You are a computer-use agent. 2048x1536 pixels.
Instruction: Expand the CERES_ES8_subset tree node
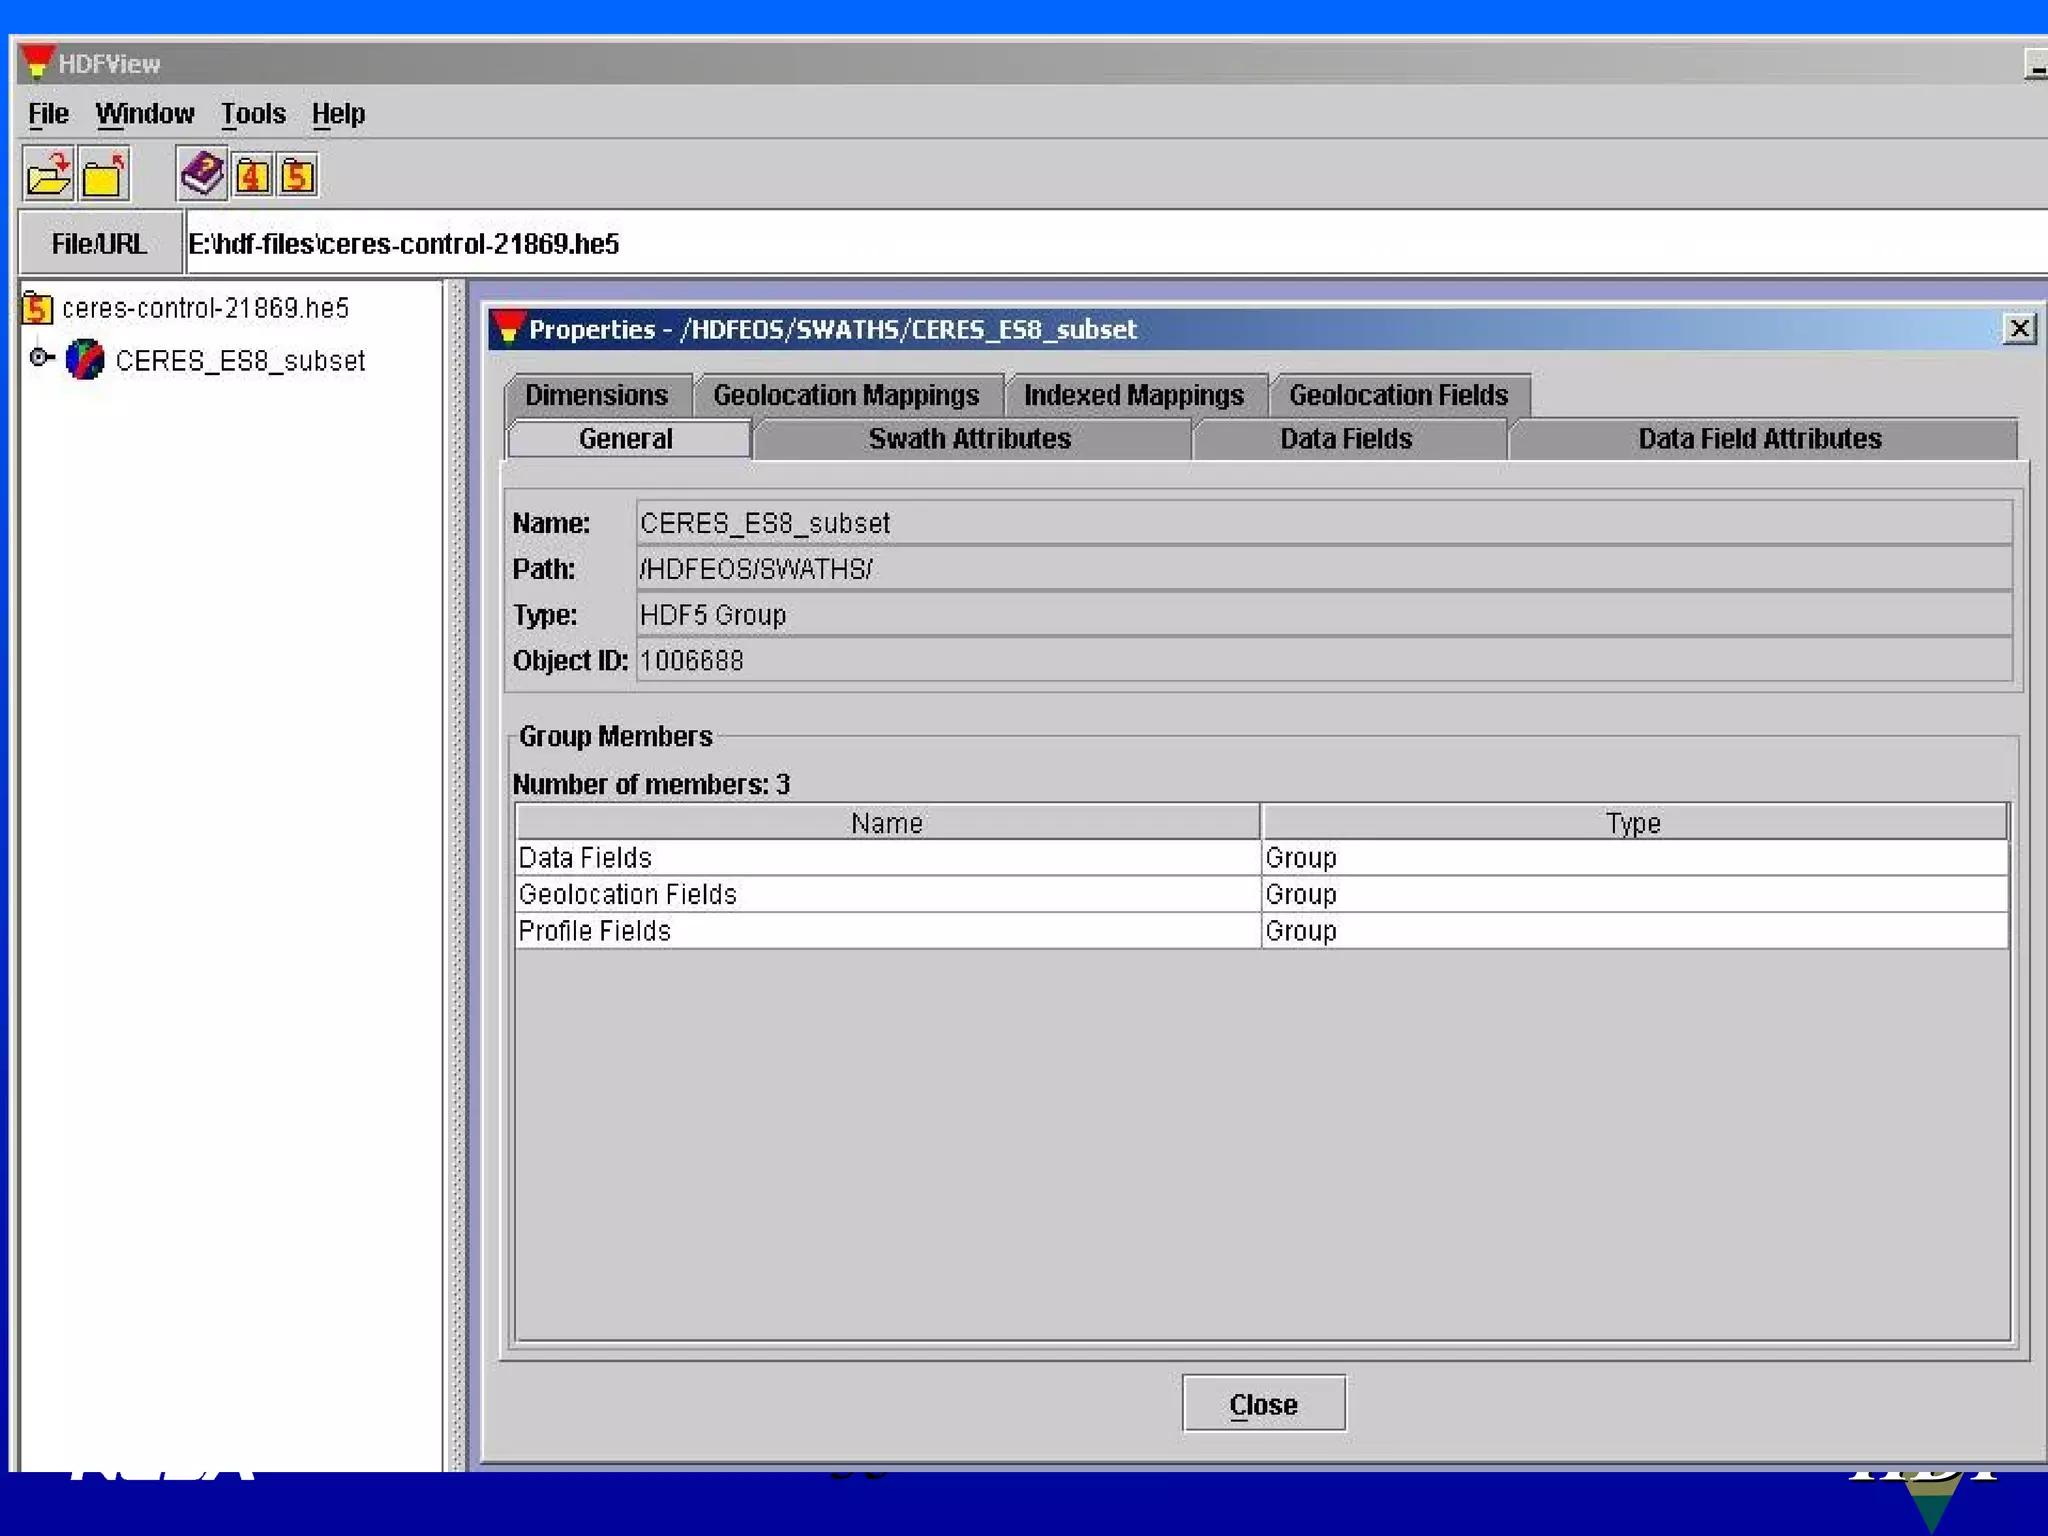click(x=40, y=358)
